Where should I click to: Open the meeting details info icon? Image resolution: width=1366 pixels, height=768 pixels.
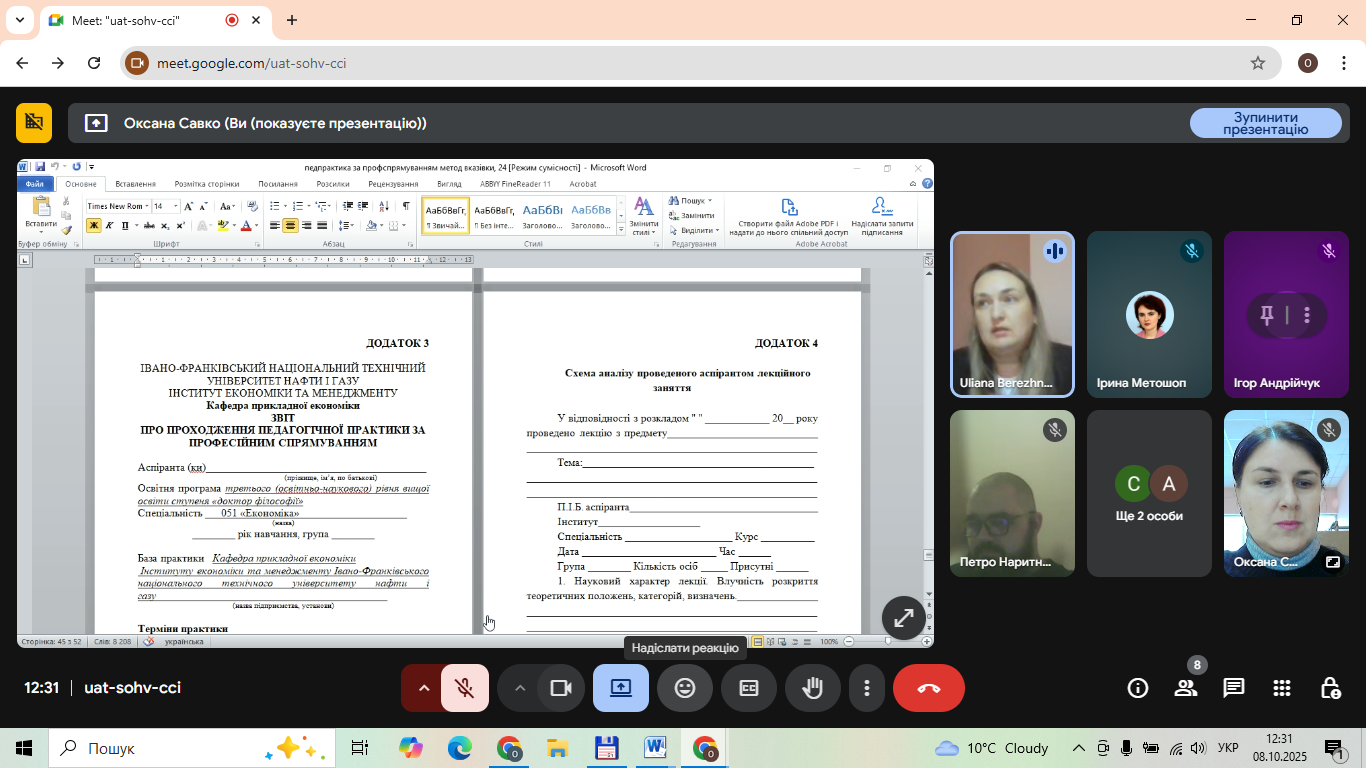pos(1138,688)
